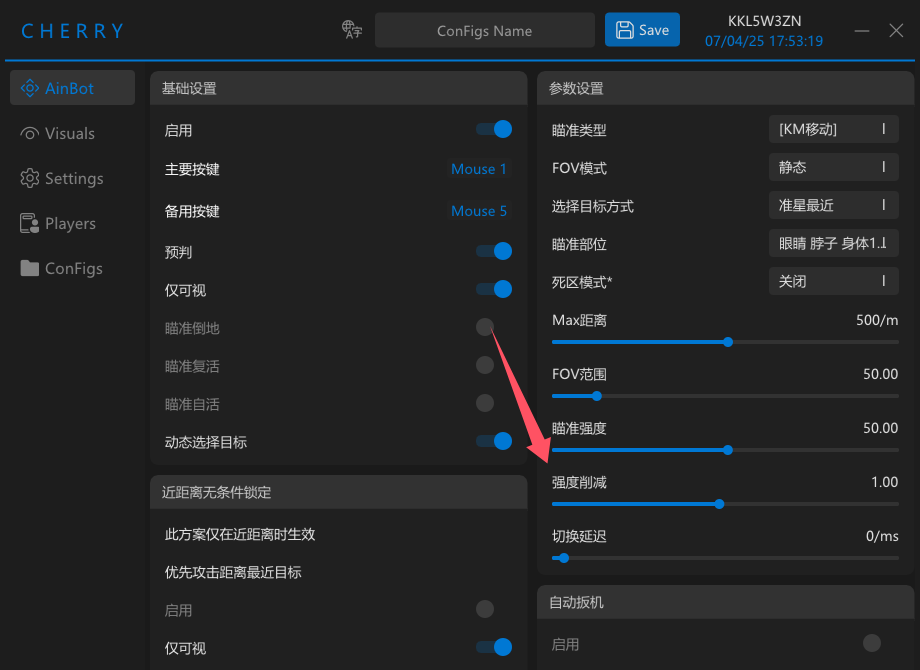Change the 主要按键 Mouse 1 binding
Viewport: 920px width, 670px height.
pyautogui.click(x=479, y=169)
